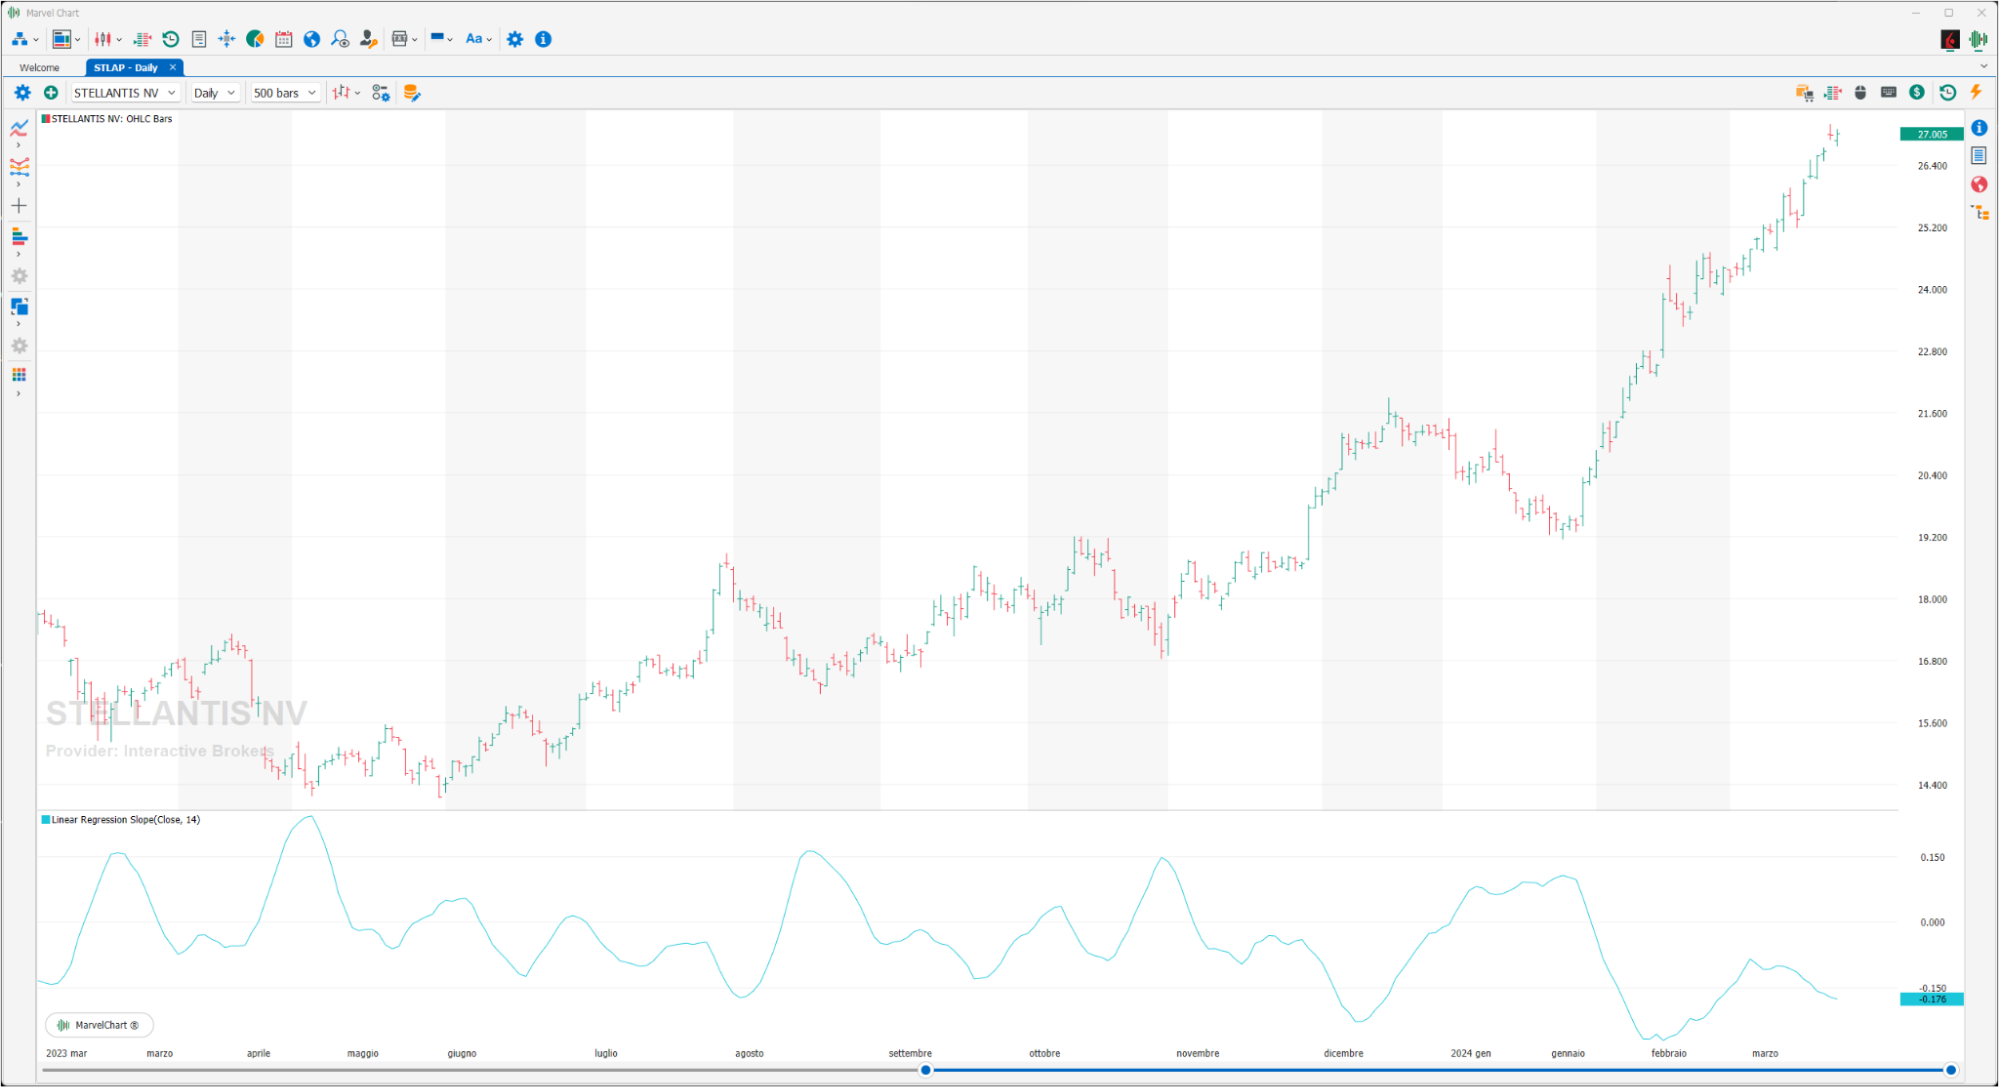Open the workspace network icon in top toolbar
The height and width of the screenshot is (1088, 1999).
[x=20, y=39]
